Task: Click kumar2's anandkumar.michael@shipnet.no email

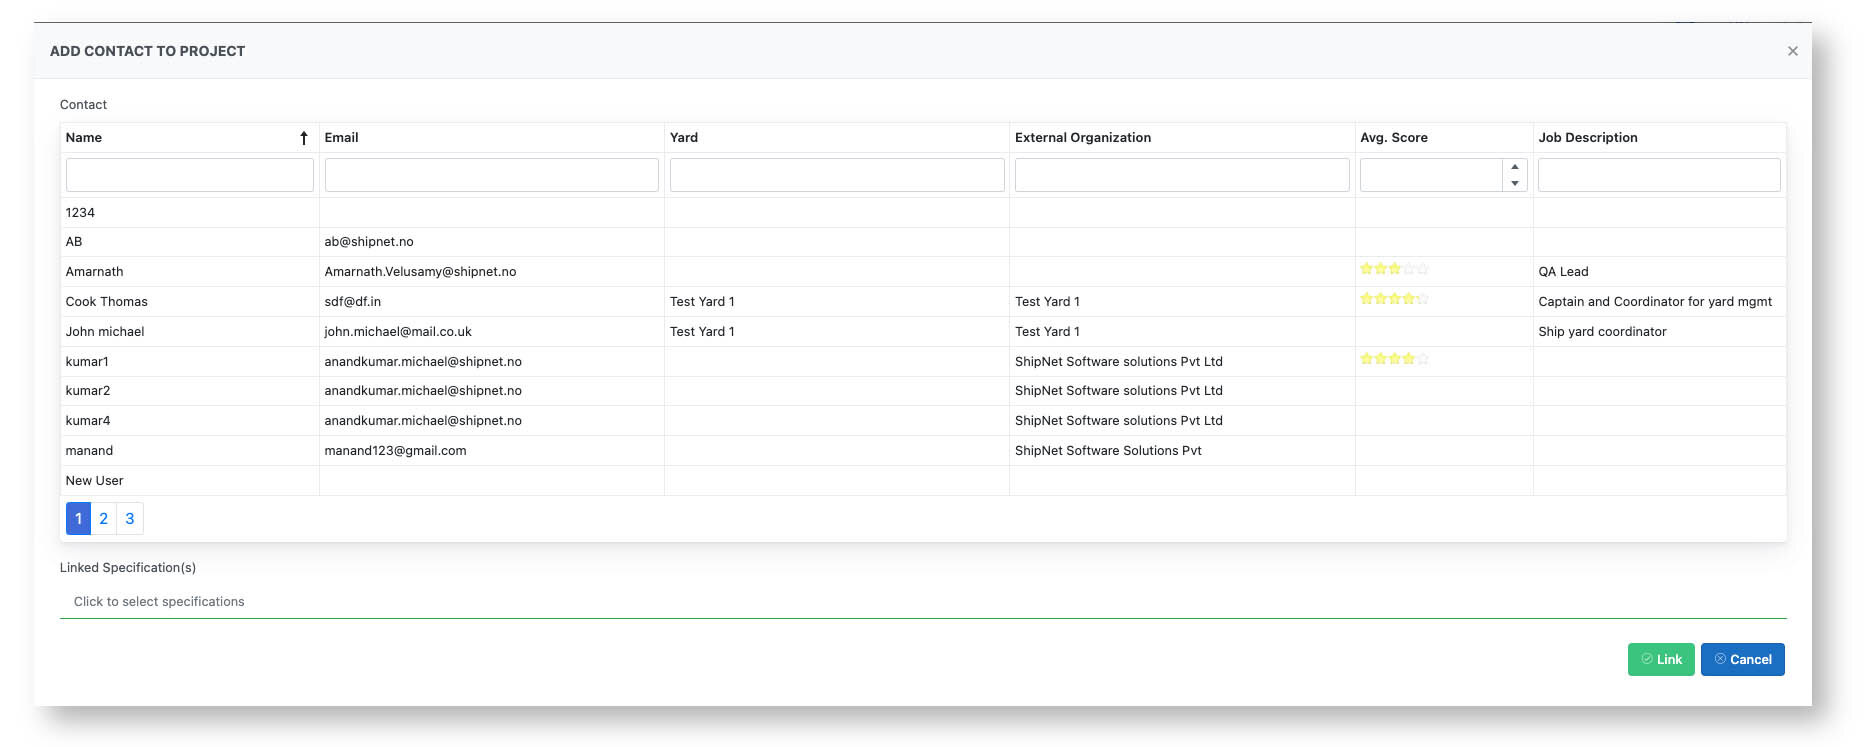Action: click(423, 391)
